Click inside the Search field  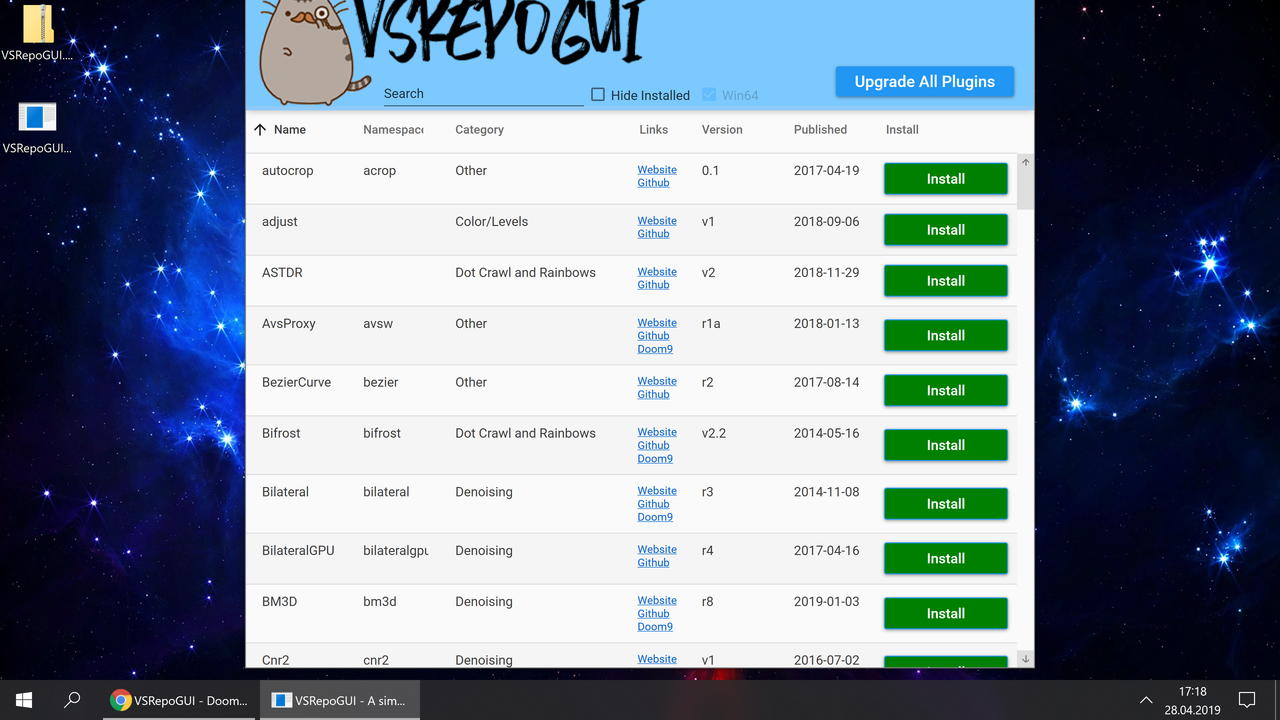pos(480,92)
